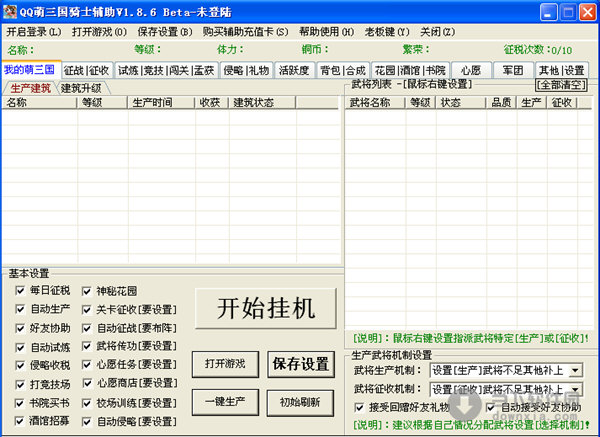Switch to the 其他|设置 tab
This screenshot has width=600, height=437.
tap(562, 70)
